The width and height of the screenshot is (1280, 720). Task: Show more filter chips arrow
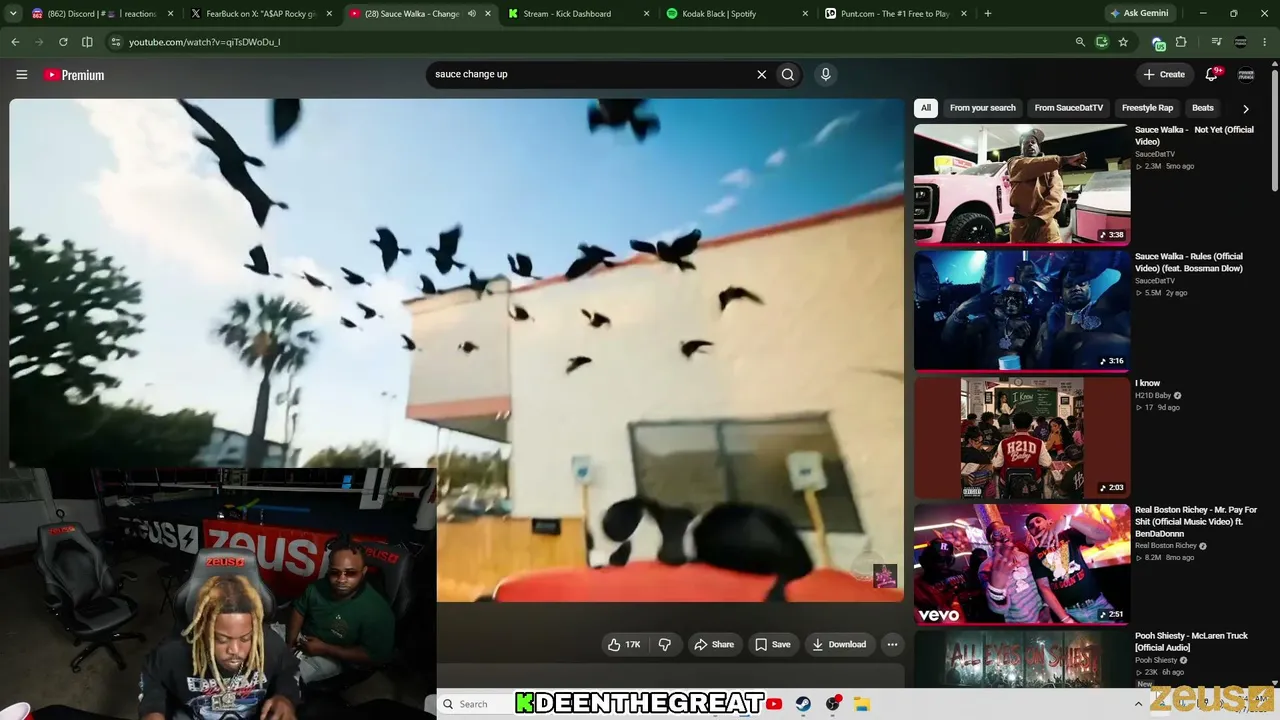tap(1245, 108)
